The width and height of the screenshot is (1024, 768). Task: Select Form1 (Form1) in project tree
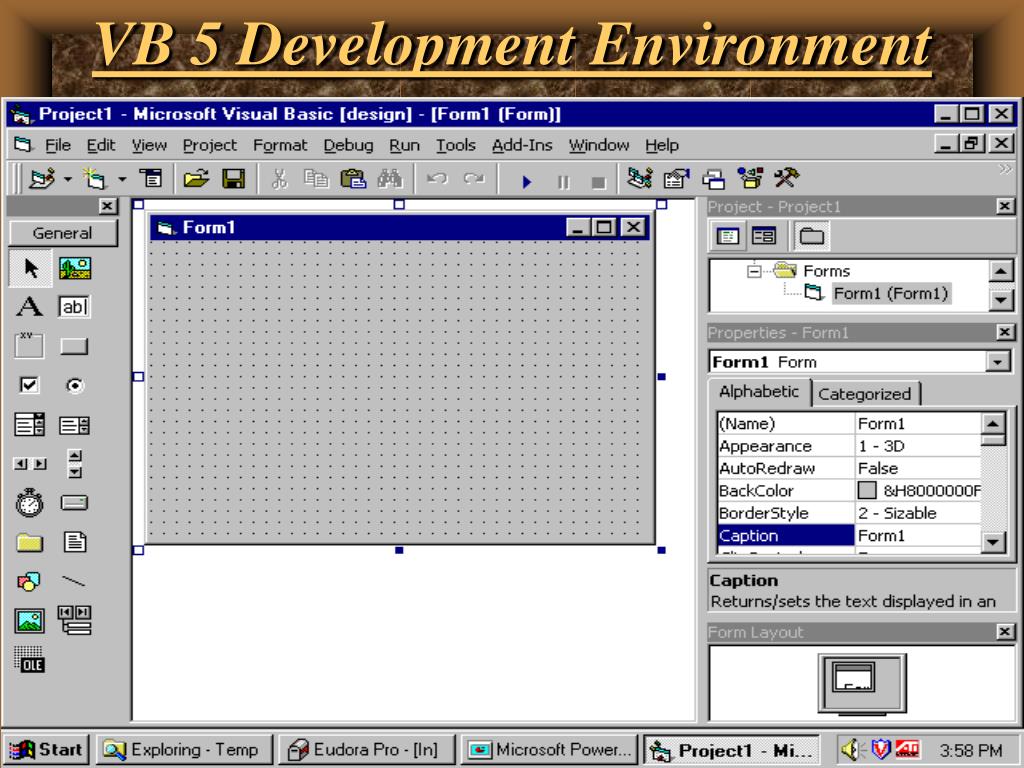coord(890,293)
